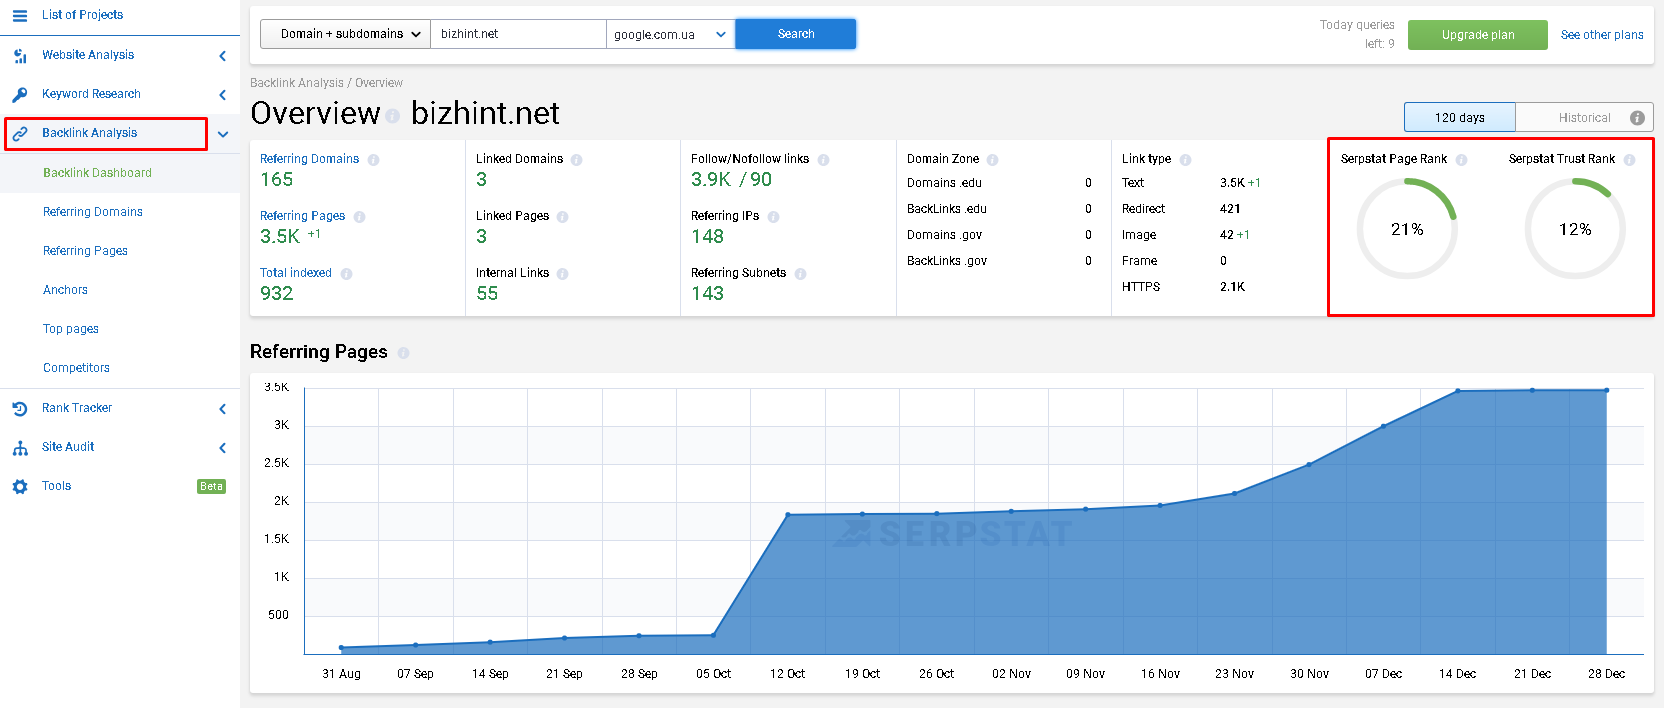Viewport: 1664px width, 708px height.
Task: Click Referring Domains metric link
Action: click(309, 159)
